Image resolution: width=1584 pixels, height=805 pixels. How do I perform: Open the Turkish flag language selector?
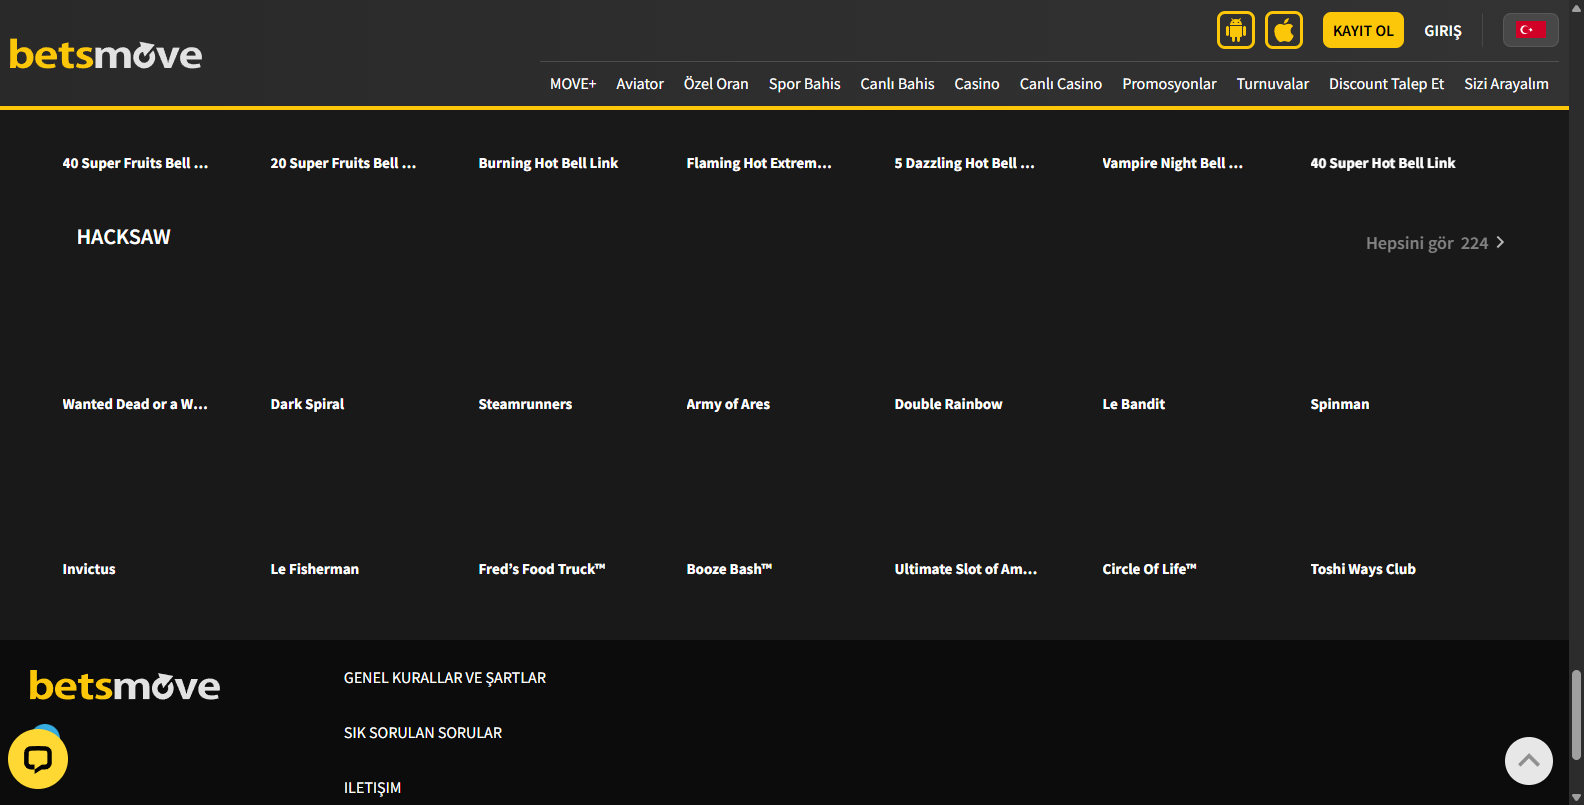1529,30
